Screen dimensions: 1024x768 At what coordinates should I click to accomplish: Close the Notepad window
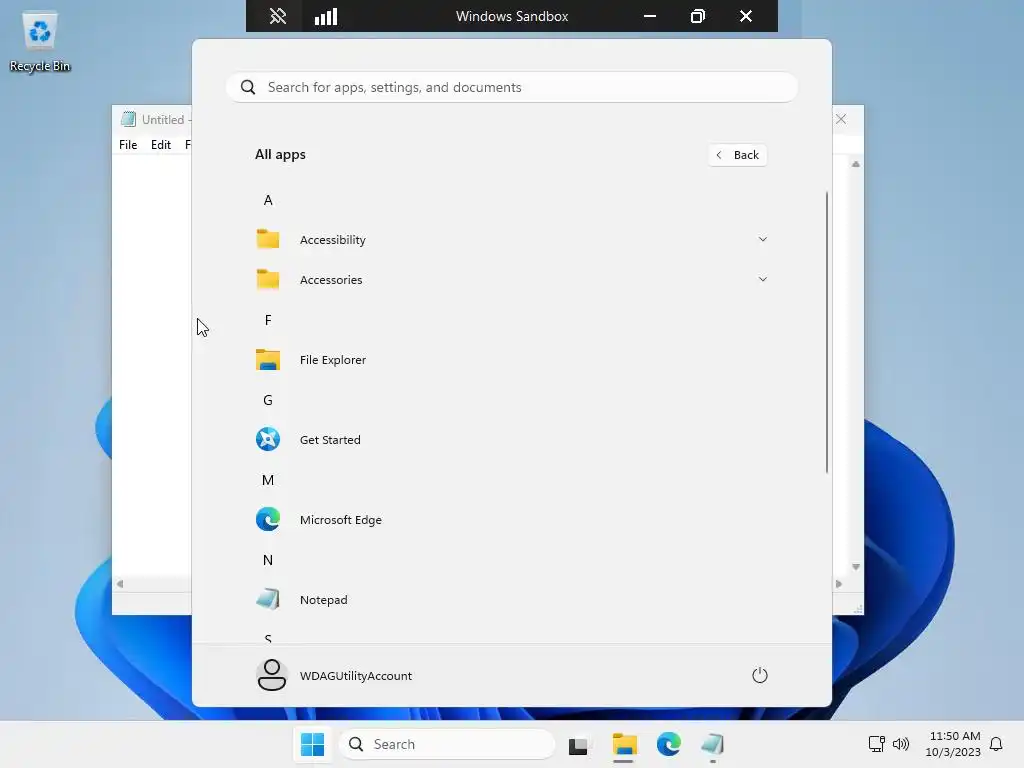pyautogui.click(x=841, y=119)
